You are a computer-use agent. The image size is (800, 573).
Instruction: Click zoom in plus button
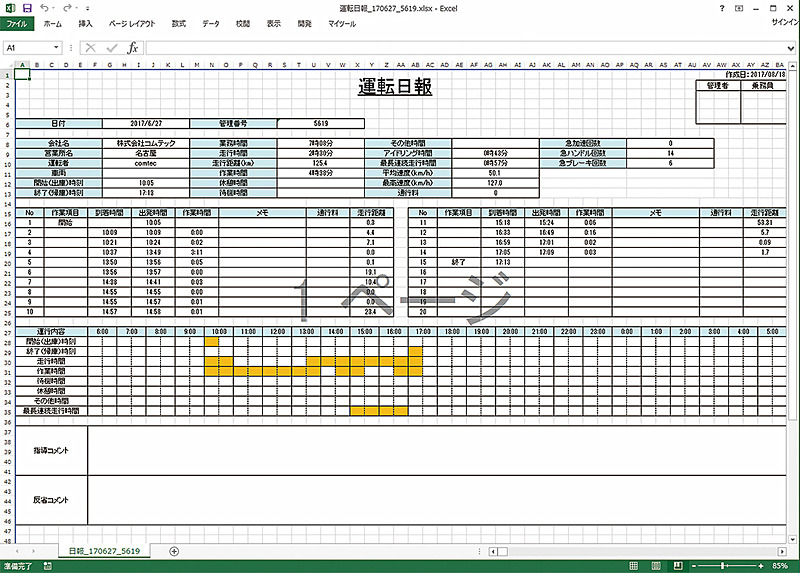(x=761, y=566)
